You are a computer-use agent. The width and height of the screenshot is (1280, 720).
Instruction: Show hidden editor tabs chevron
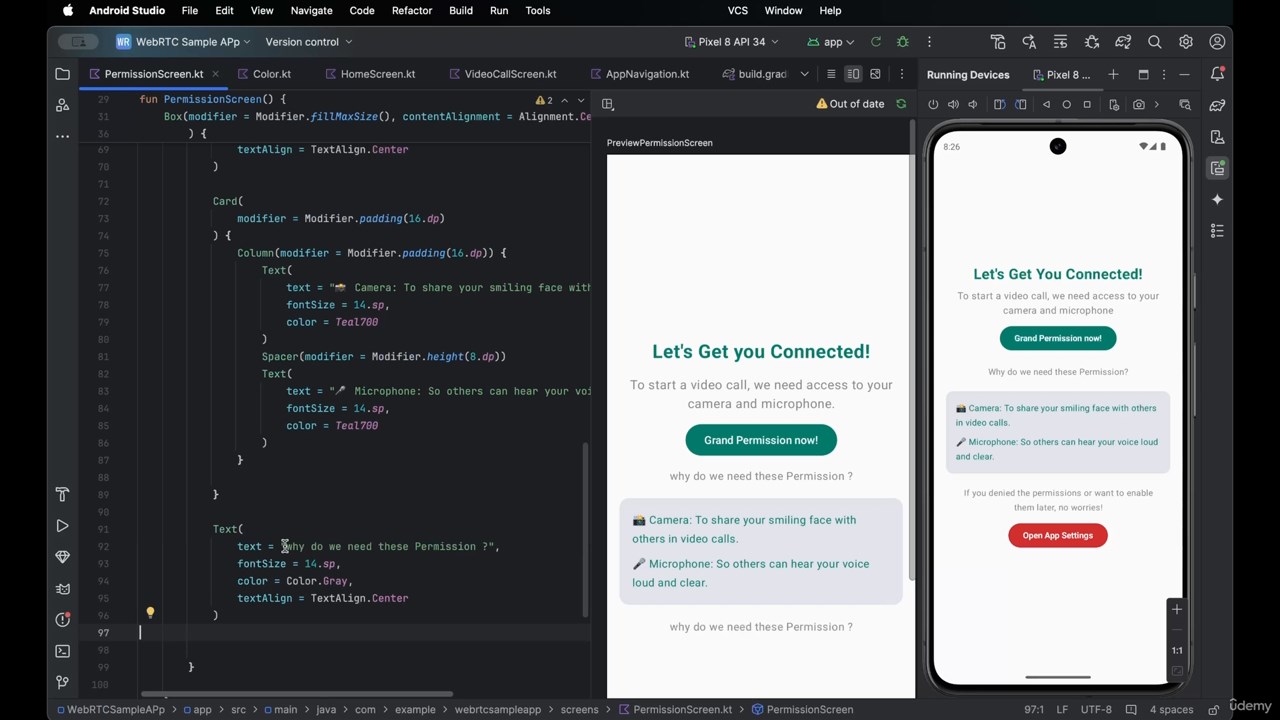804,74
